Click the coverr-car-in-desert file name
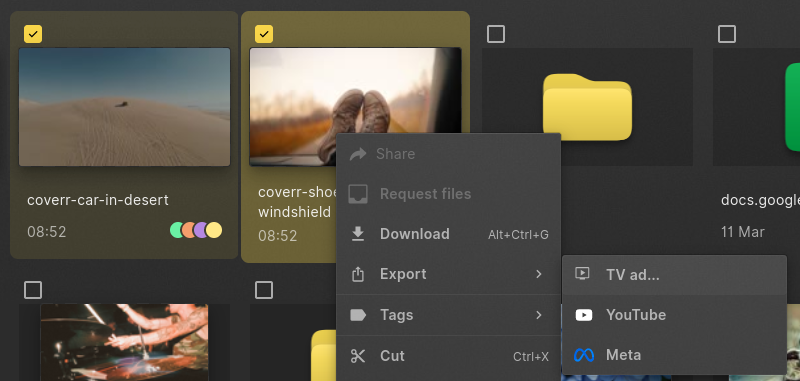Viewport: 800px width, 381px height. [x=97, y=199]
